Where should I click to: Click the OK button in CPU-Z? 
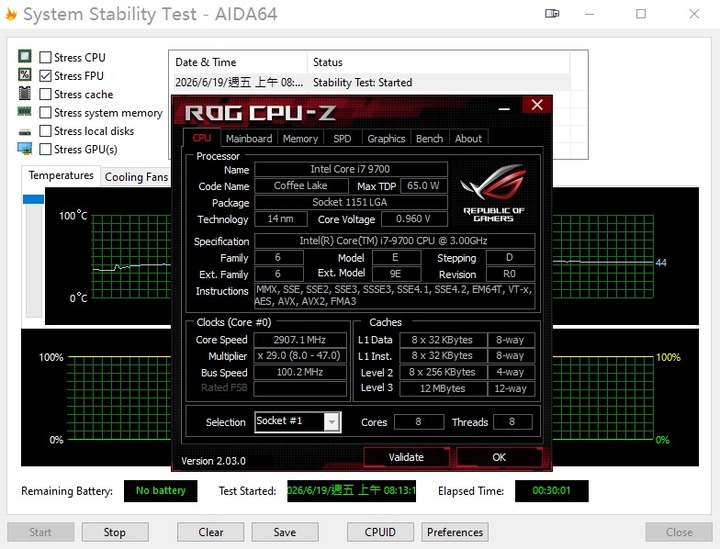[499, 457]
